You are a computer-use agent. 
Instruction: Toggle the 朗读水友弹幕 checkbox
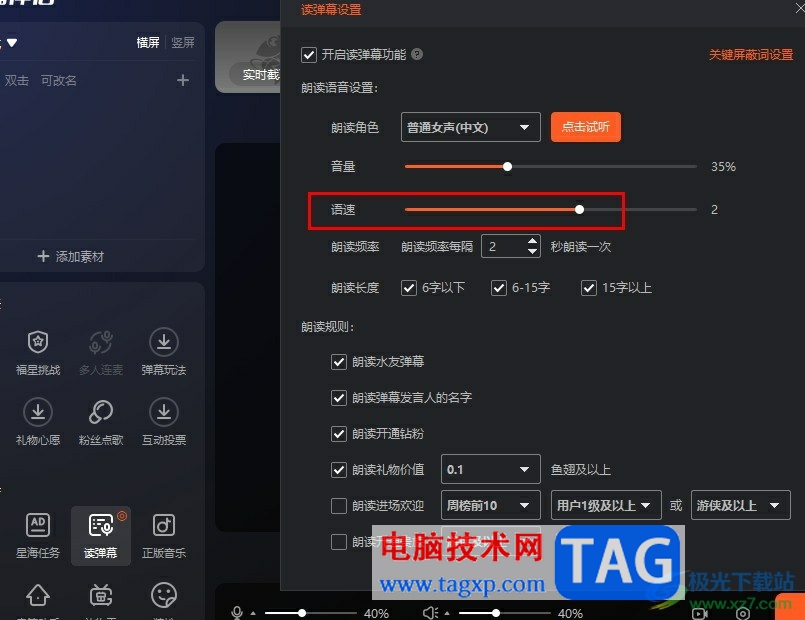click(339, 362)
